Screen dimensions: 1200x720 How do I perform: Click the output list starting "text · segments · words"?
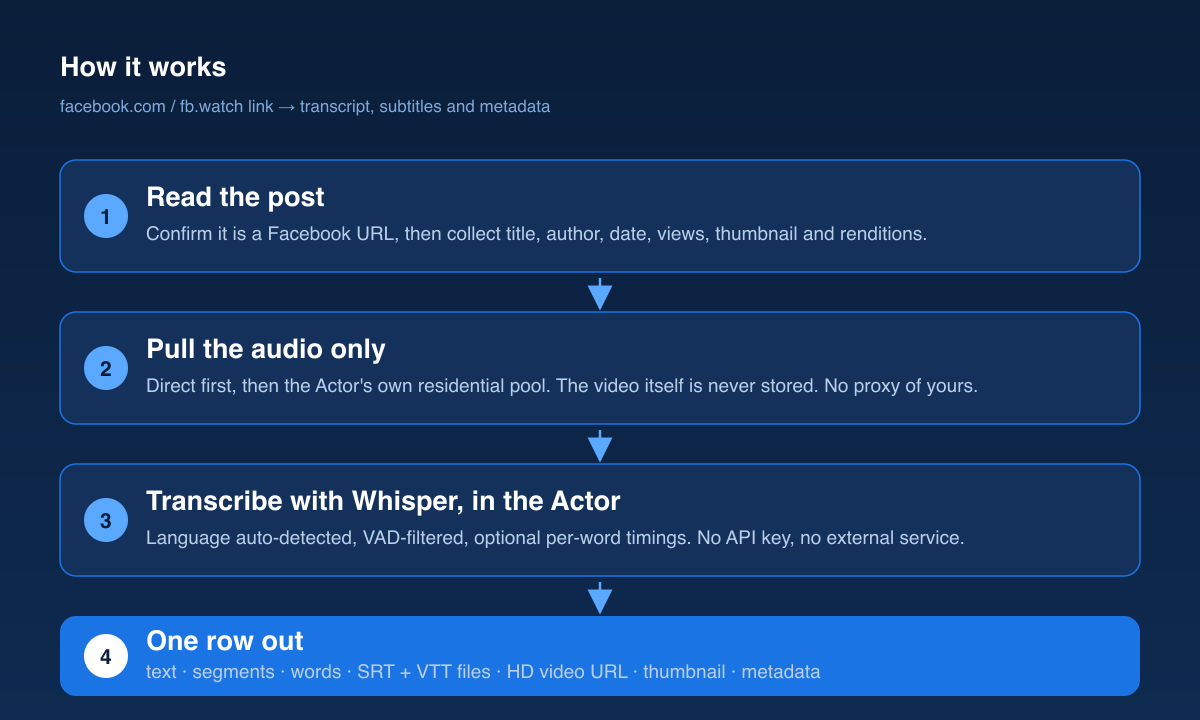point(483,672)
